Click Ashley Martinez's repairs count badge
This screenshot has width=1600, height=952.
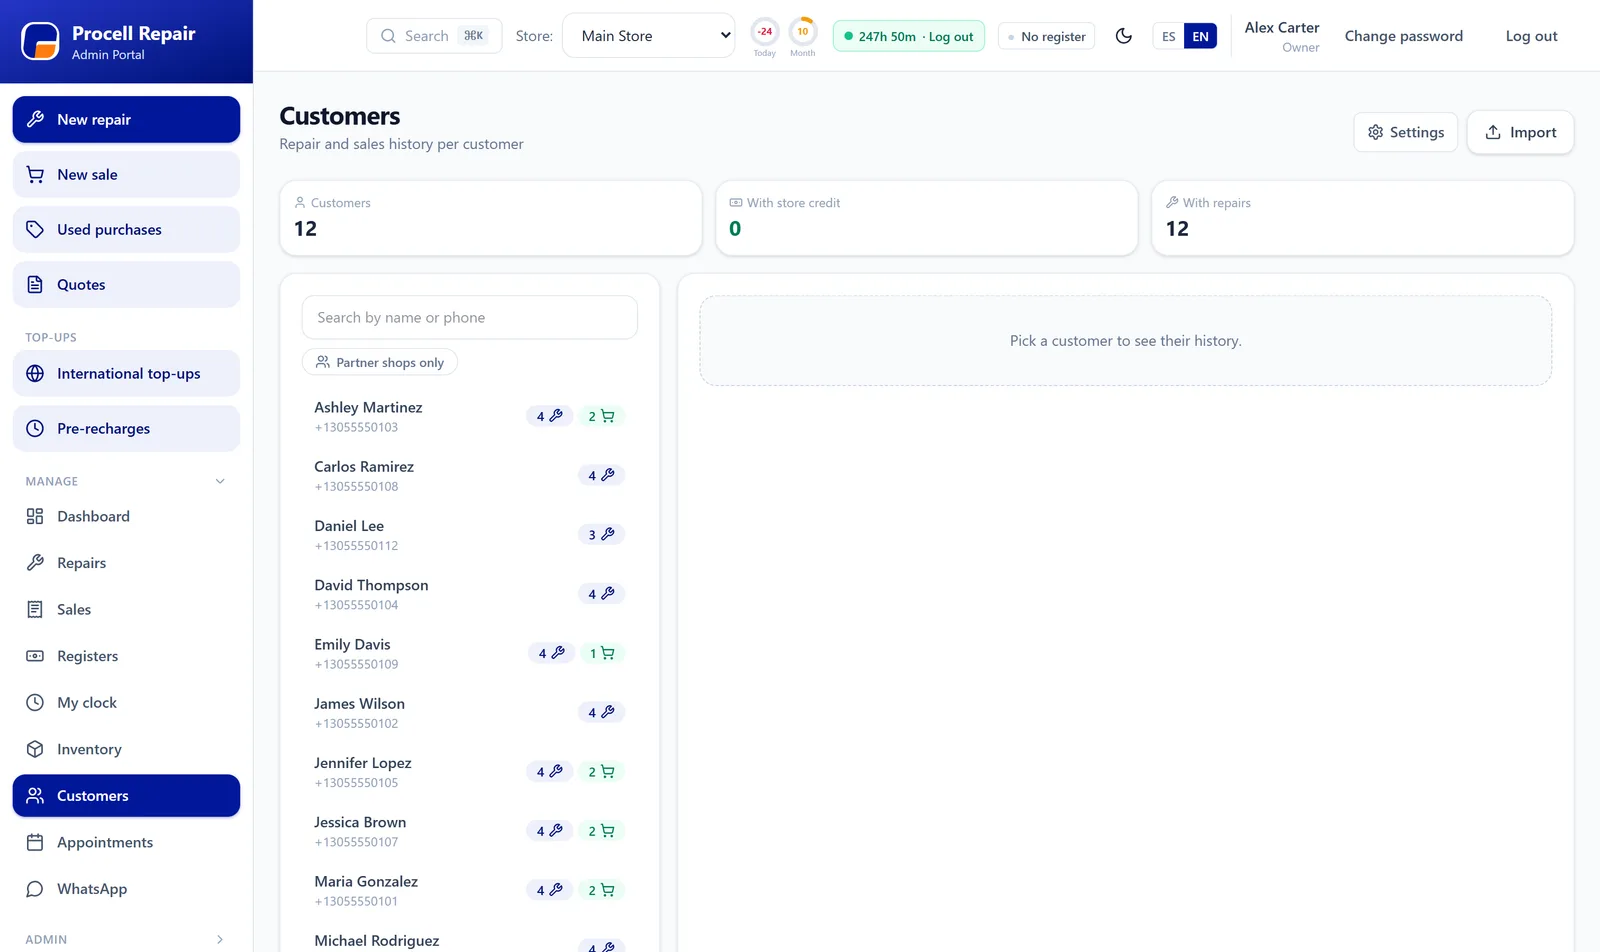coord(550,416)
